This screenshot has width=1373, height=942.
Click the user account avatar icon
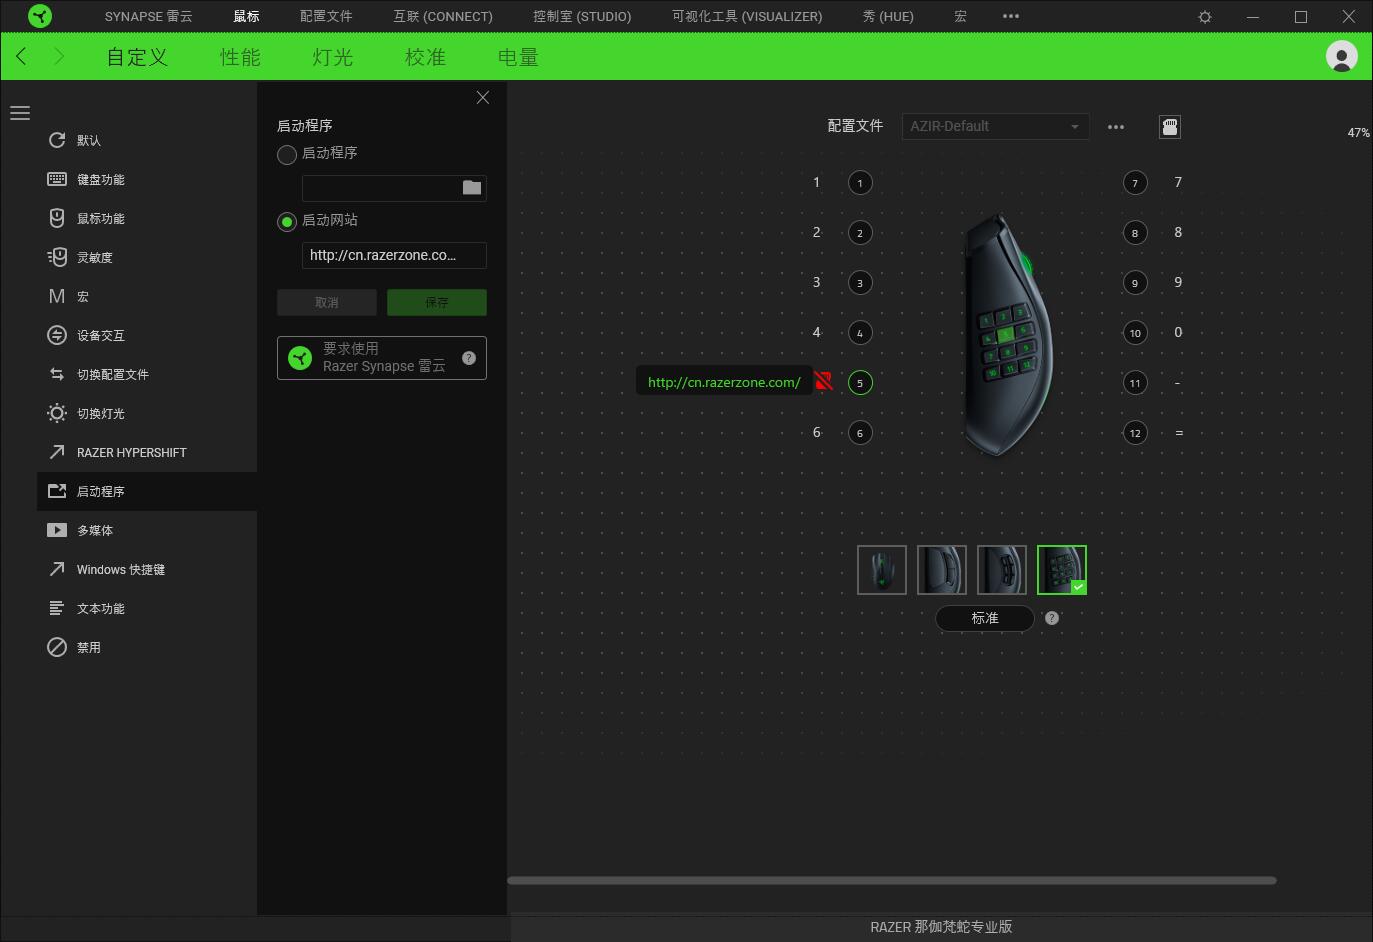(1341, 57)
